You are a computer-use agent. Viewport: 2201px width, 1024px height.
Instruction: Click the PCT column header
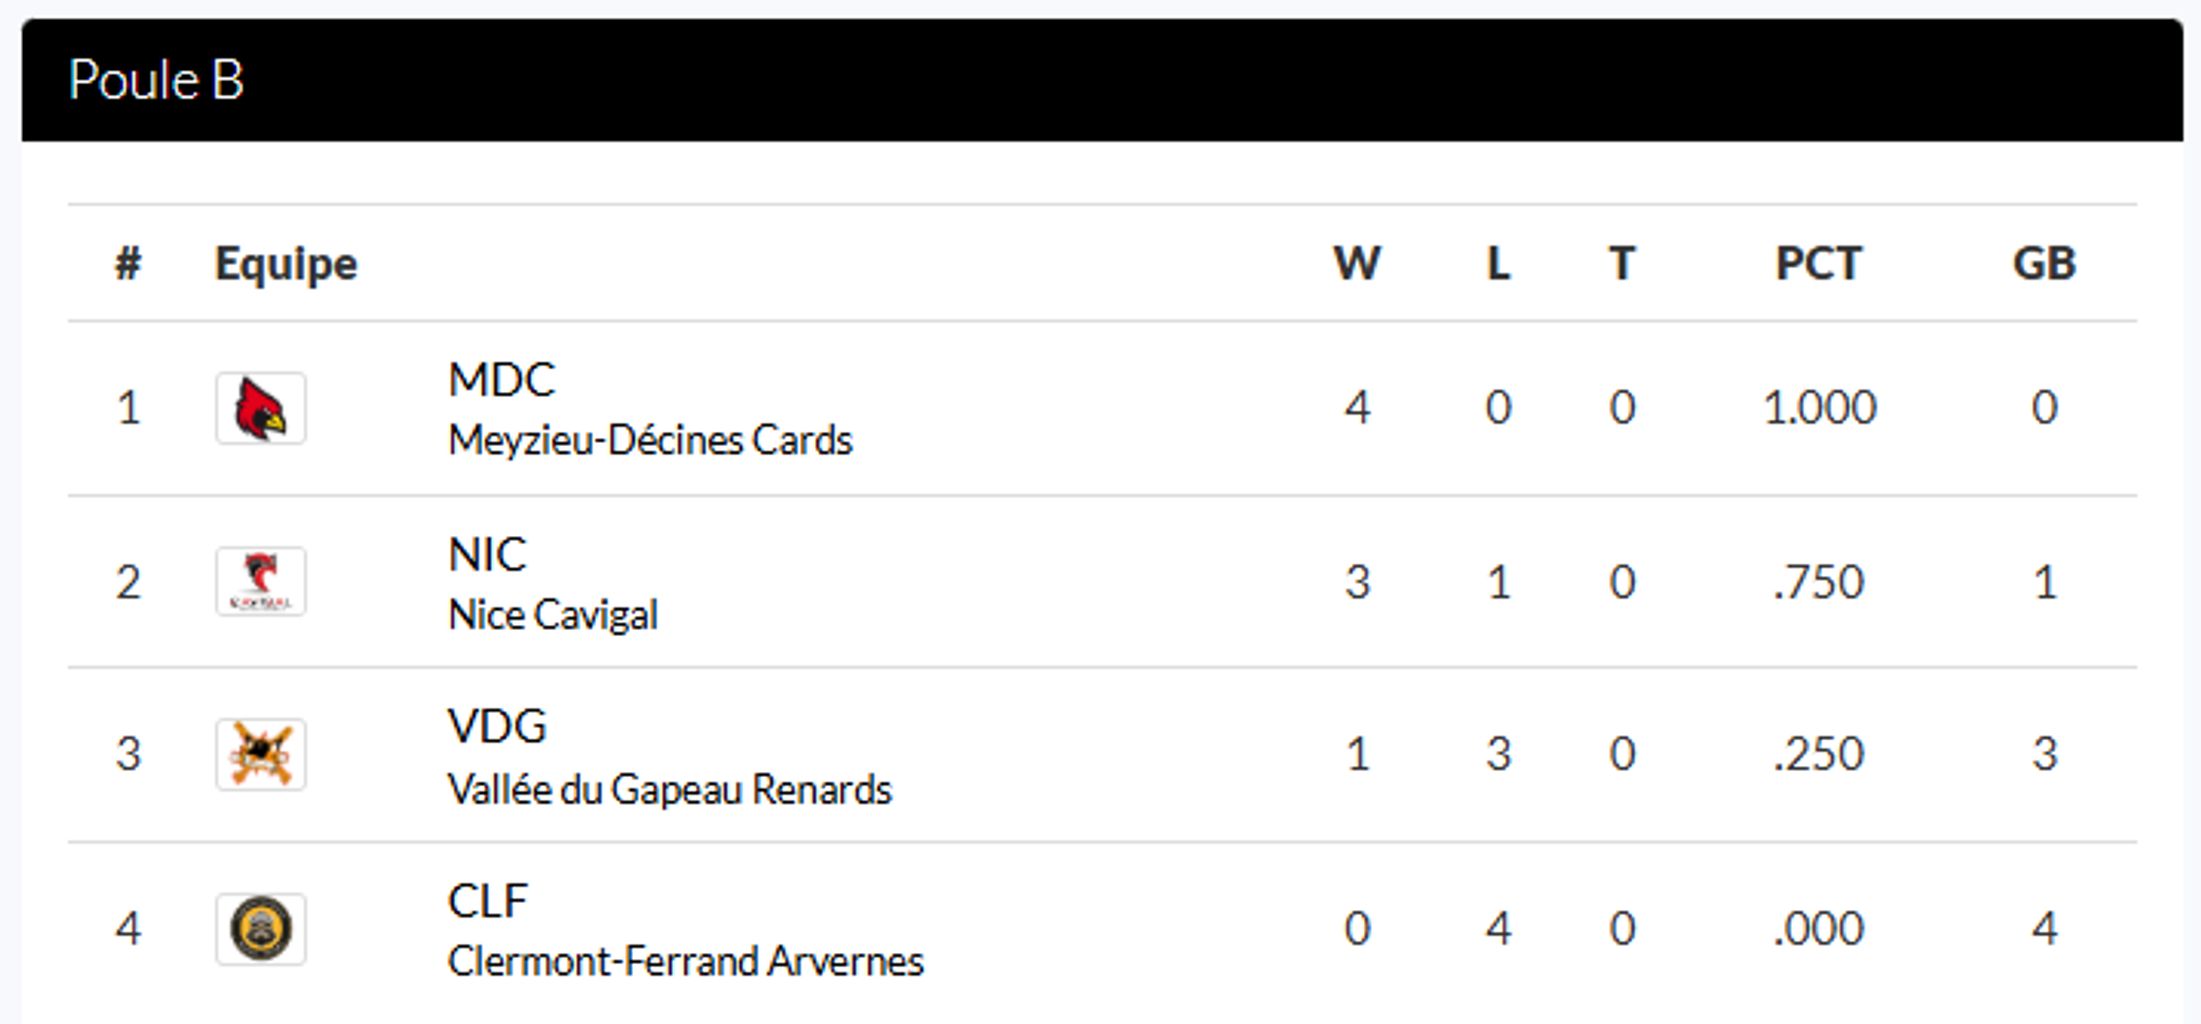pos(1818,264)
